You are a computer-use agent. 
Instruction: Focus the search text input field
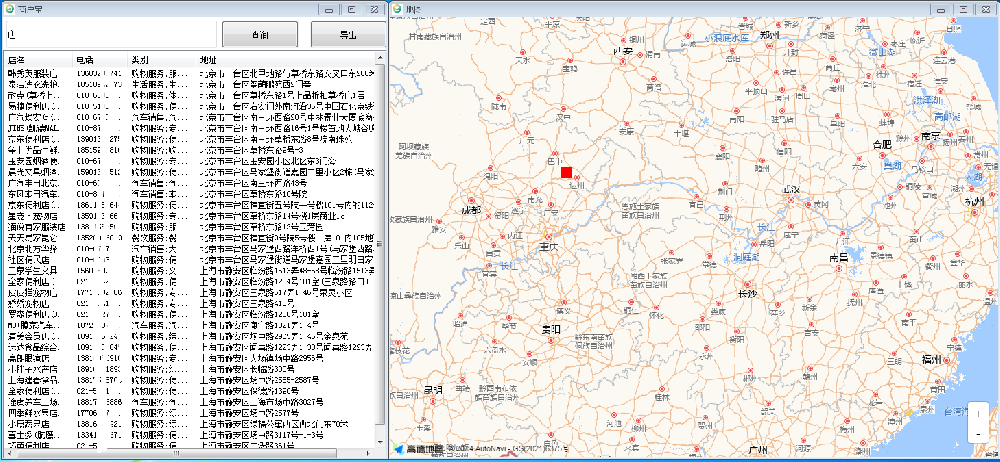click(110, 35)
